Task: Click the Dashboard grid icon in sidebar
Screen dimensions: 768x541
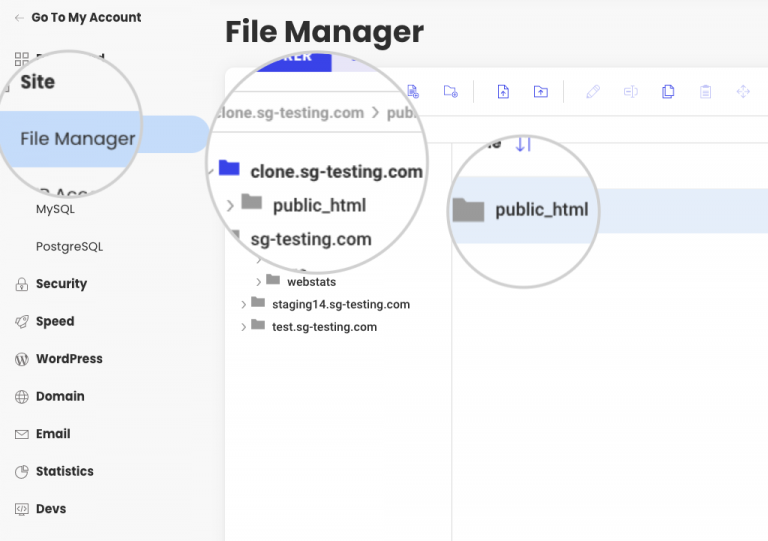Action: click(22, 59)
